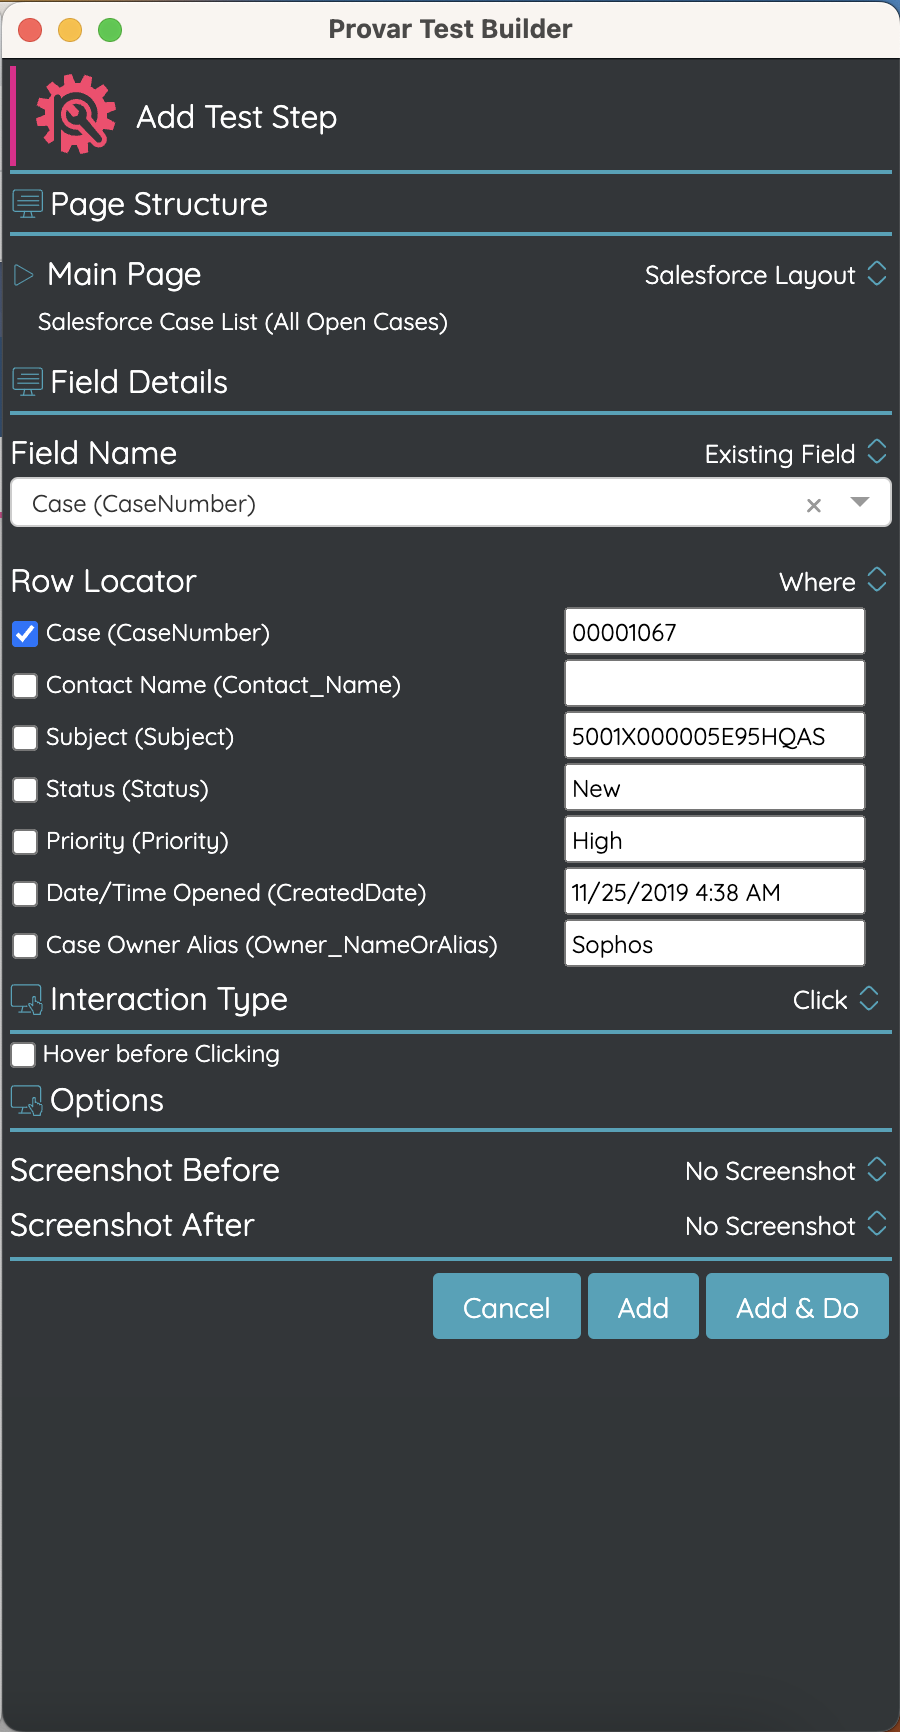The image size is (900, 1732).
Task: Maximize the window with the green button
Action: point(110,30)
